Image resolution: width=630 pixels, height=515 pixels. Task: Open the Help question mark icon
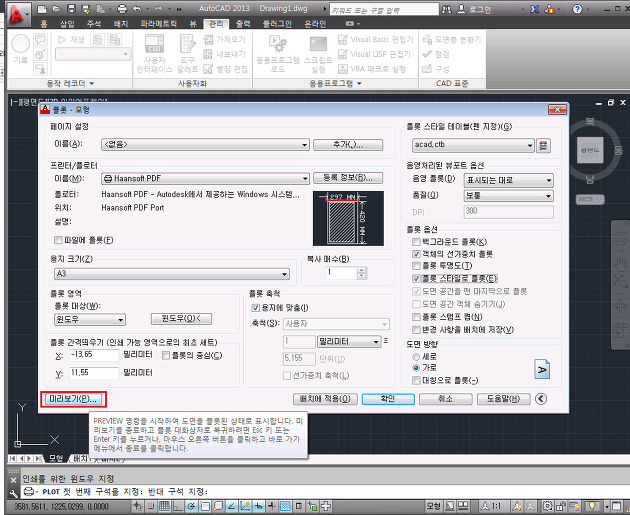coord(577,9)
